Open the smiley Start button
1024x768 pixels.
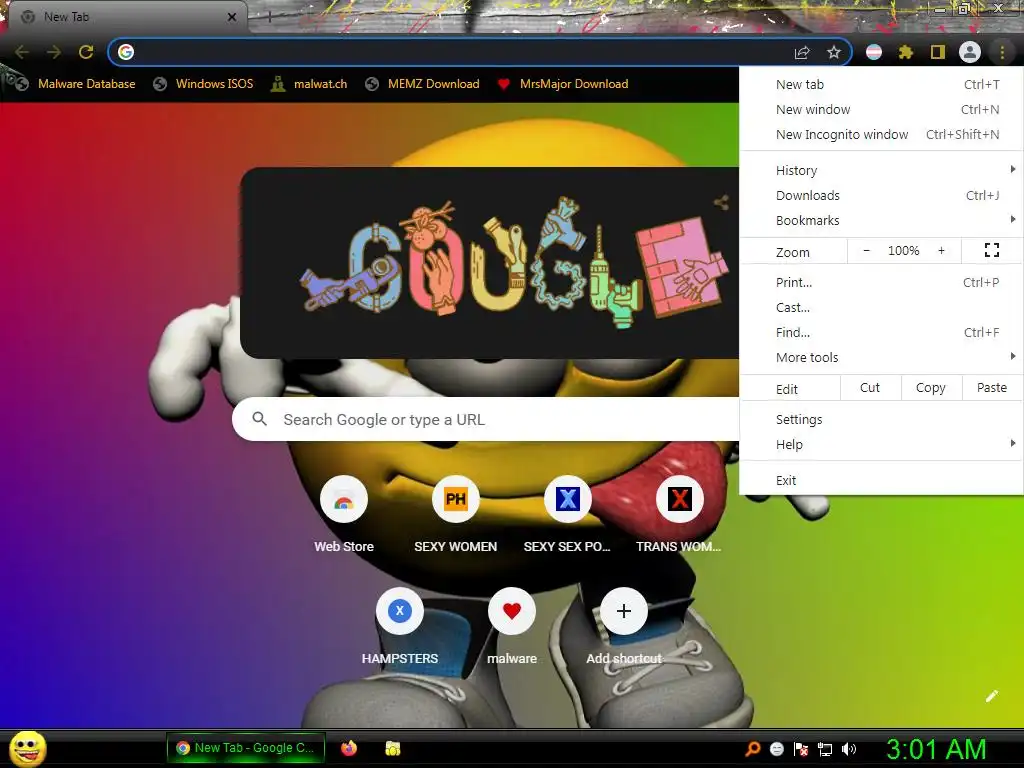click(x=27, y=748)
